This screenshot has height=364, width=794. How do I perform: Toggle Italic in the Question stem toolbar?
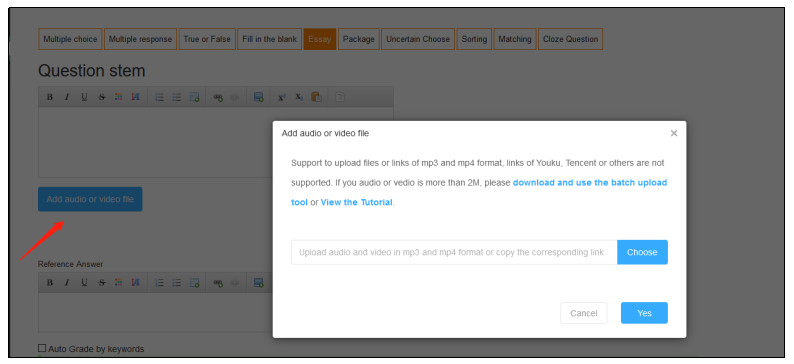pos(66,97)
